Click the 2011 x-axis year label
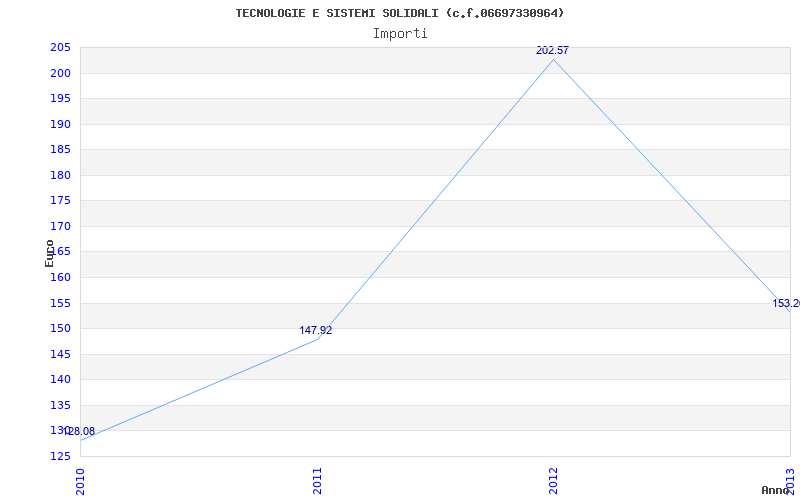 click(317, 480)
